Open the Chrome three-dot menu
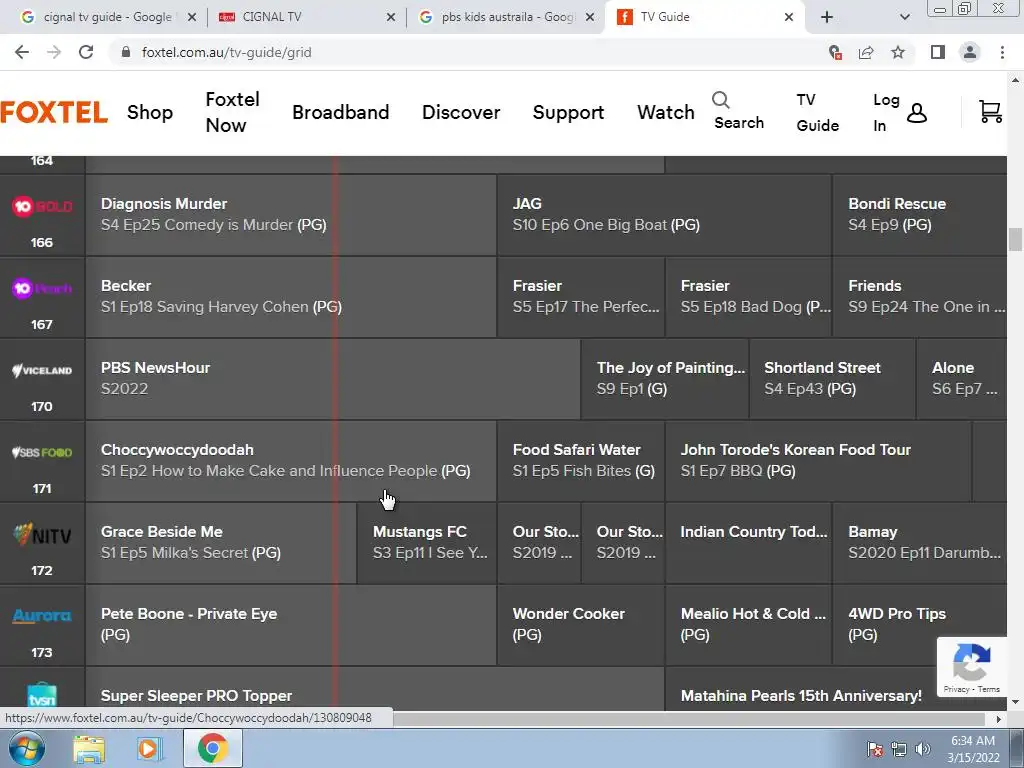 click(x=1002, y=52)
